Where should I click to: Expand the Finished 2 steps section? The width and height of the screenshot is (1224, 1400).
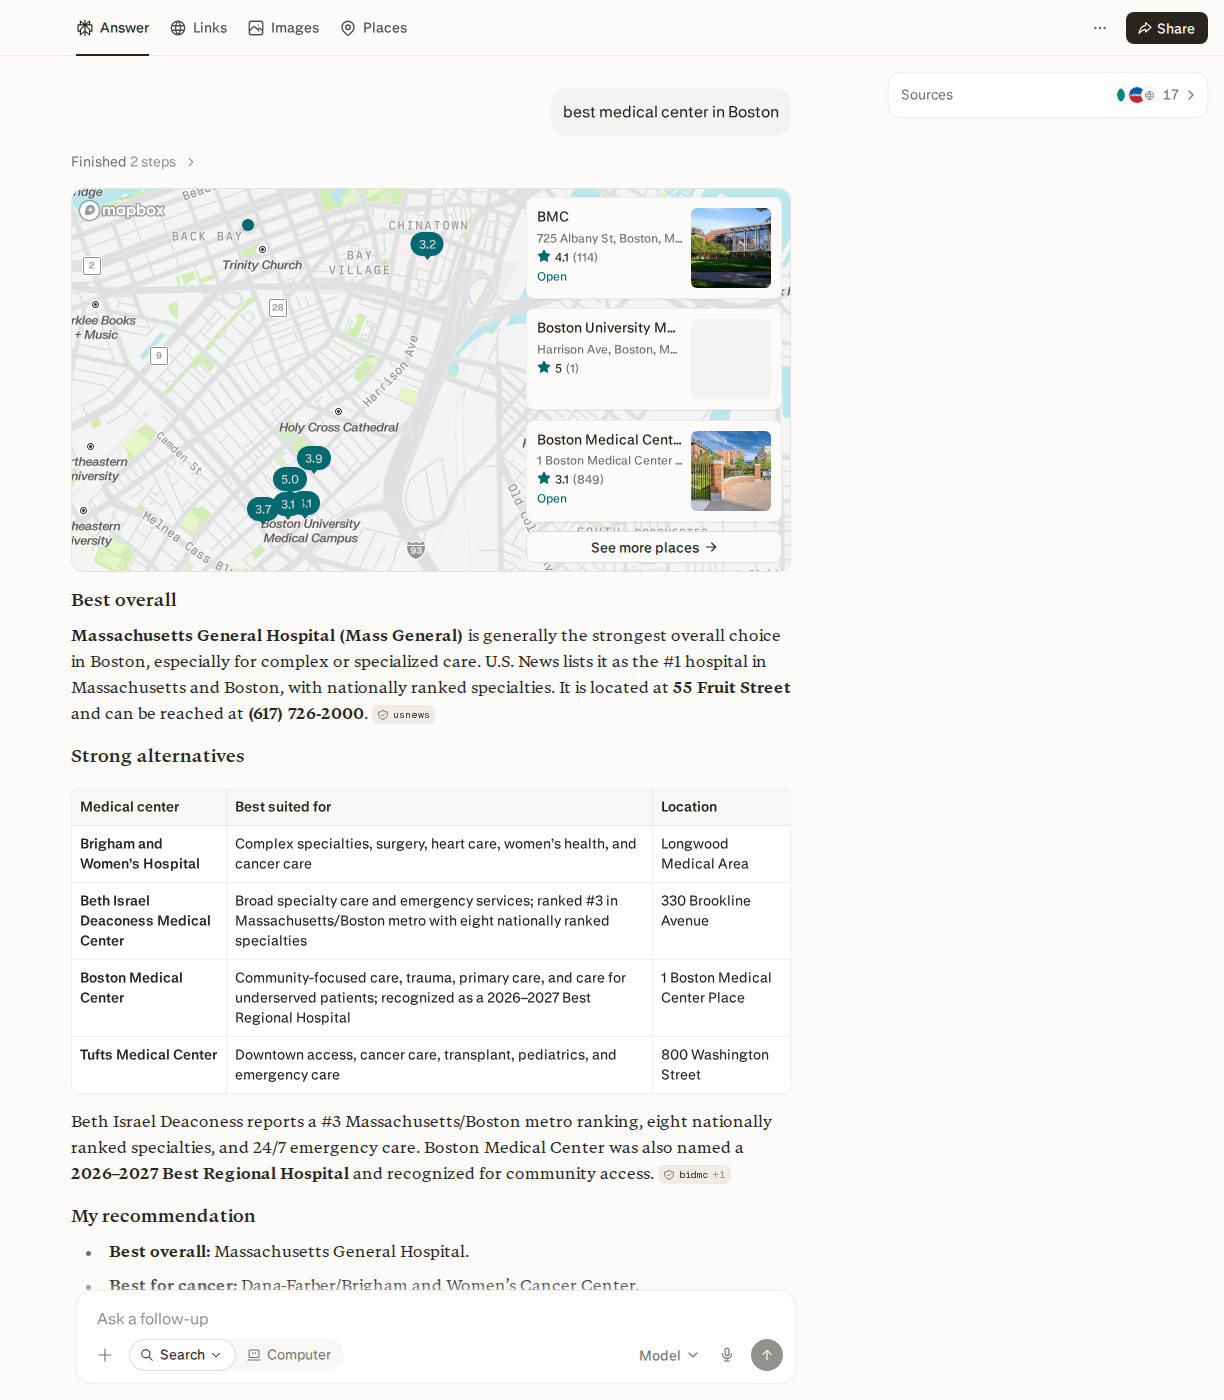133,162
